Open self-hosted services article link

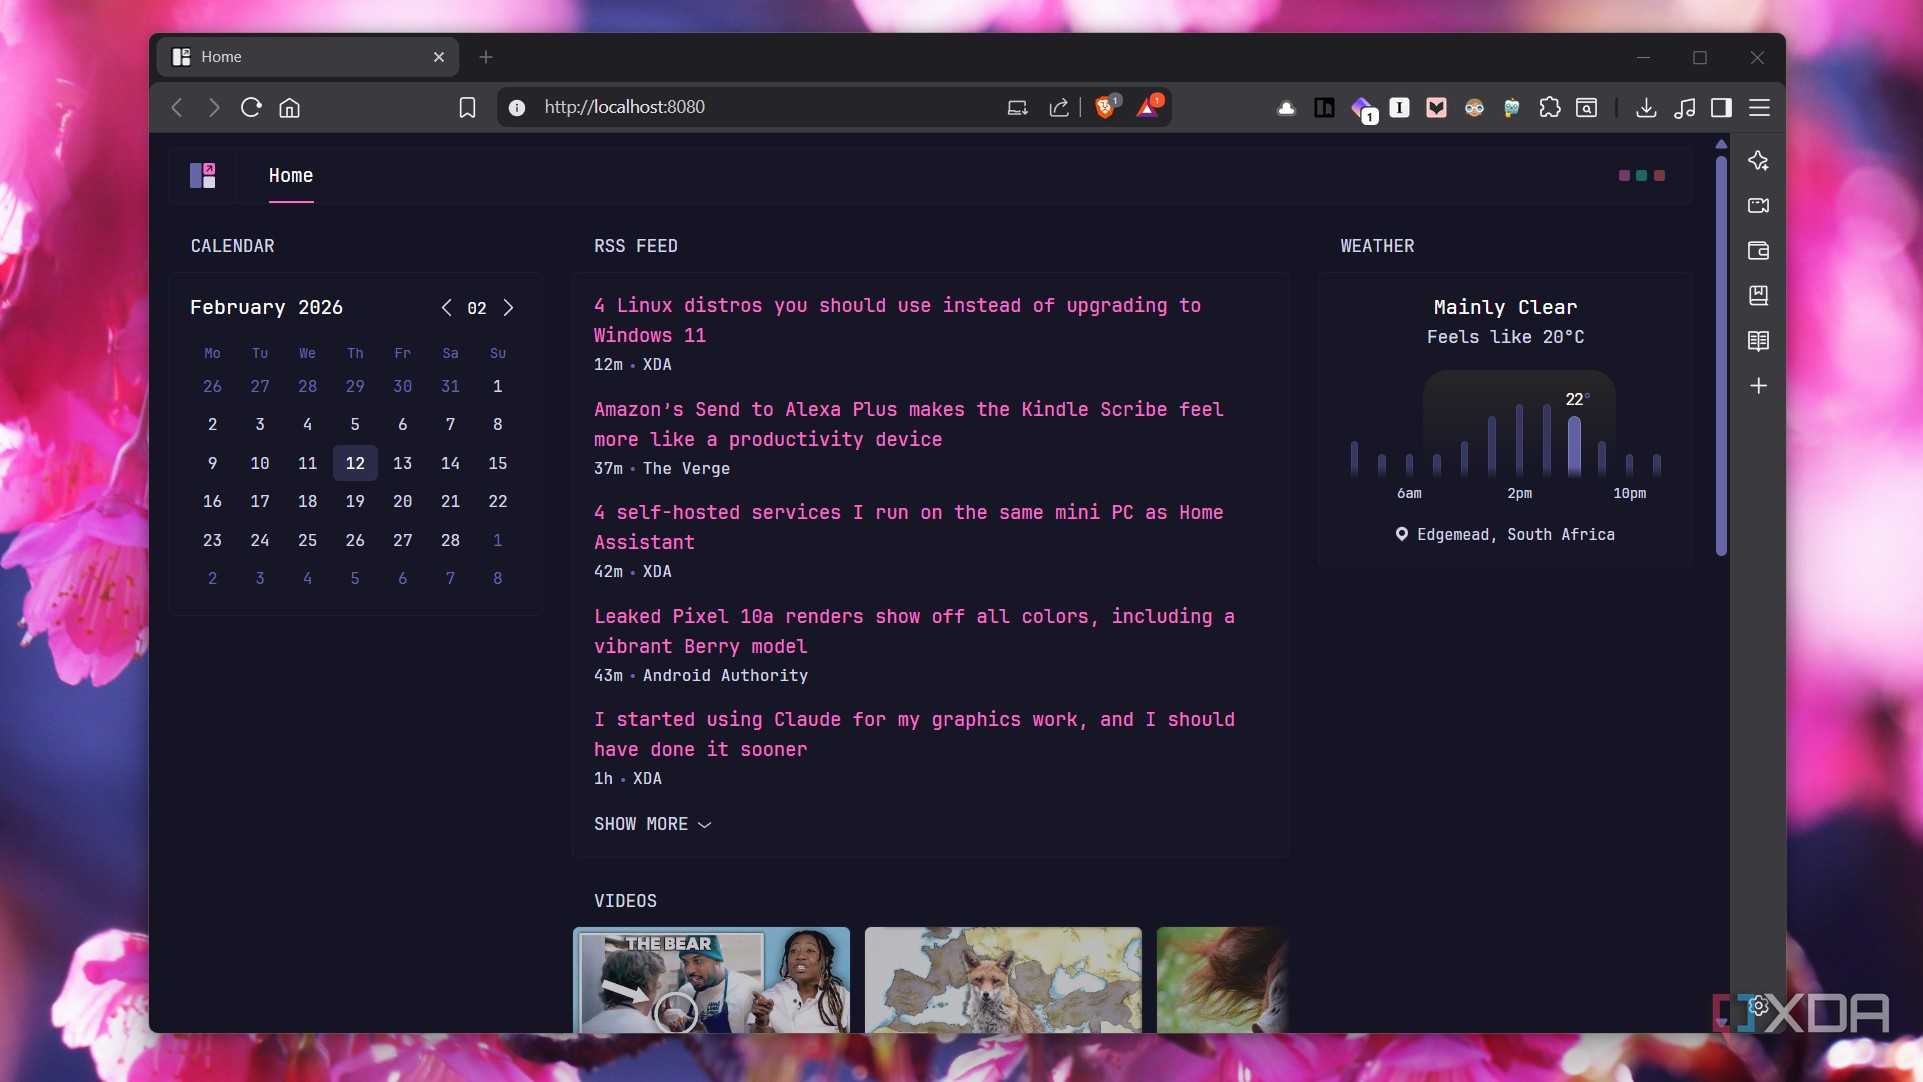click(908, 527)
